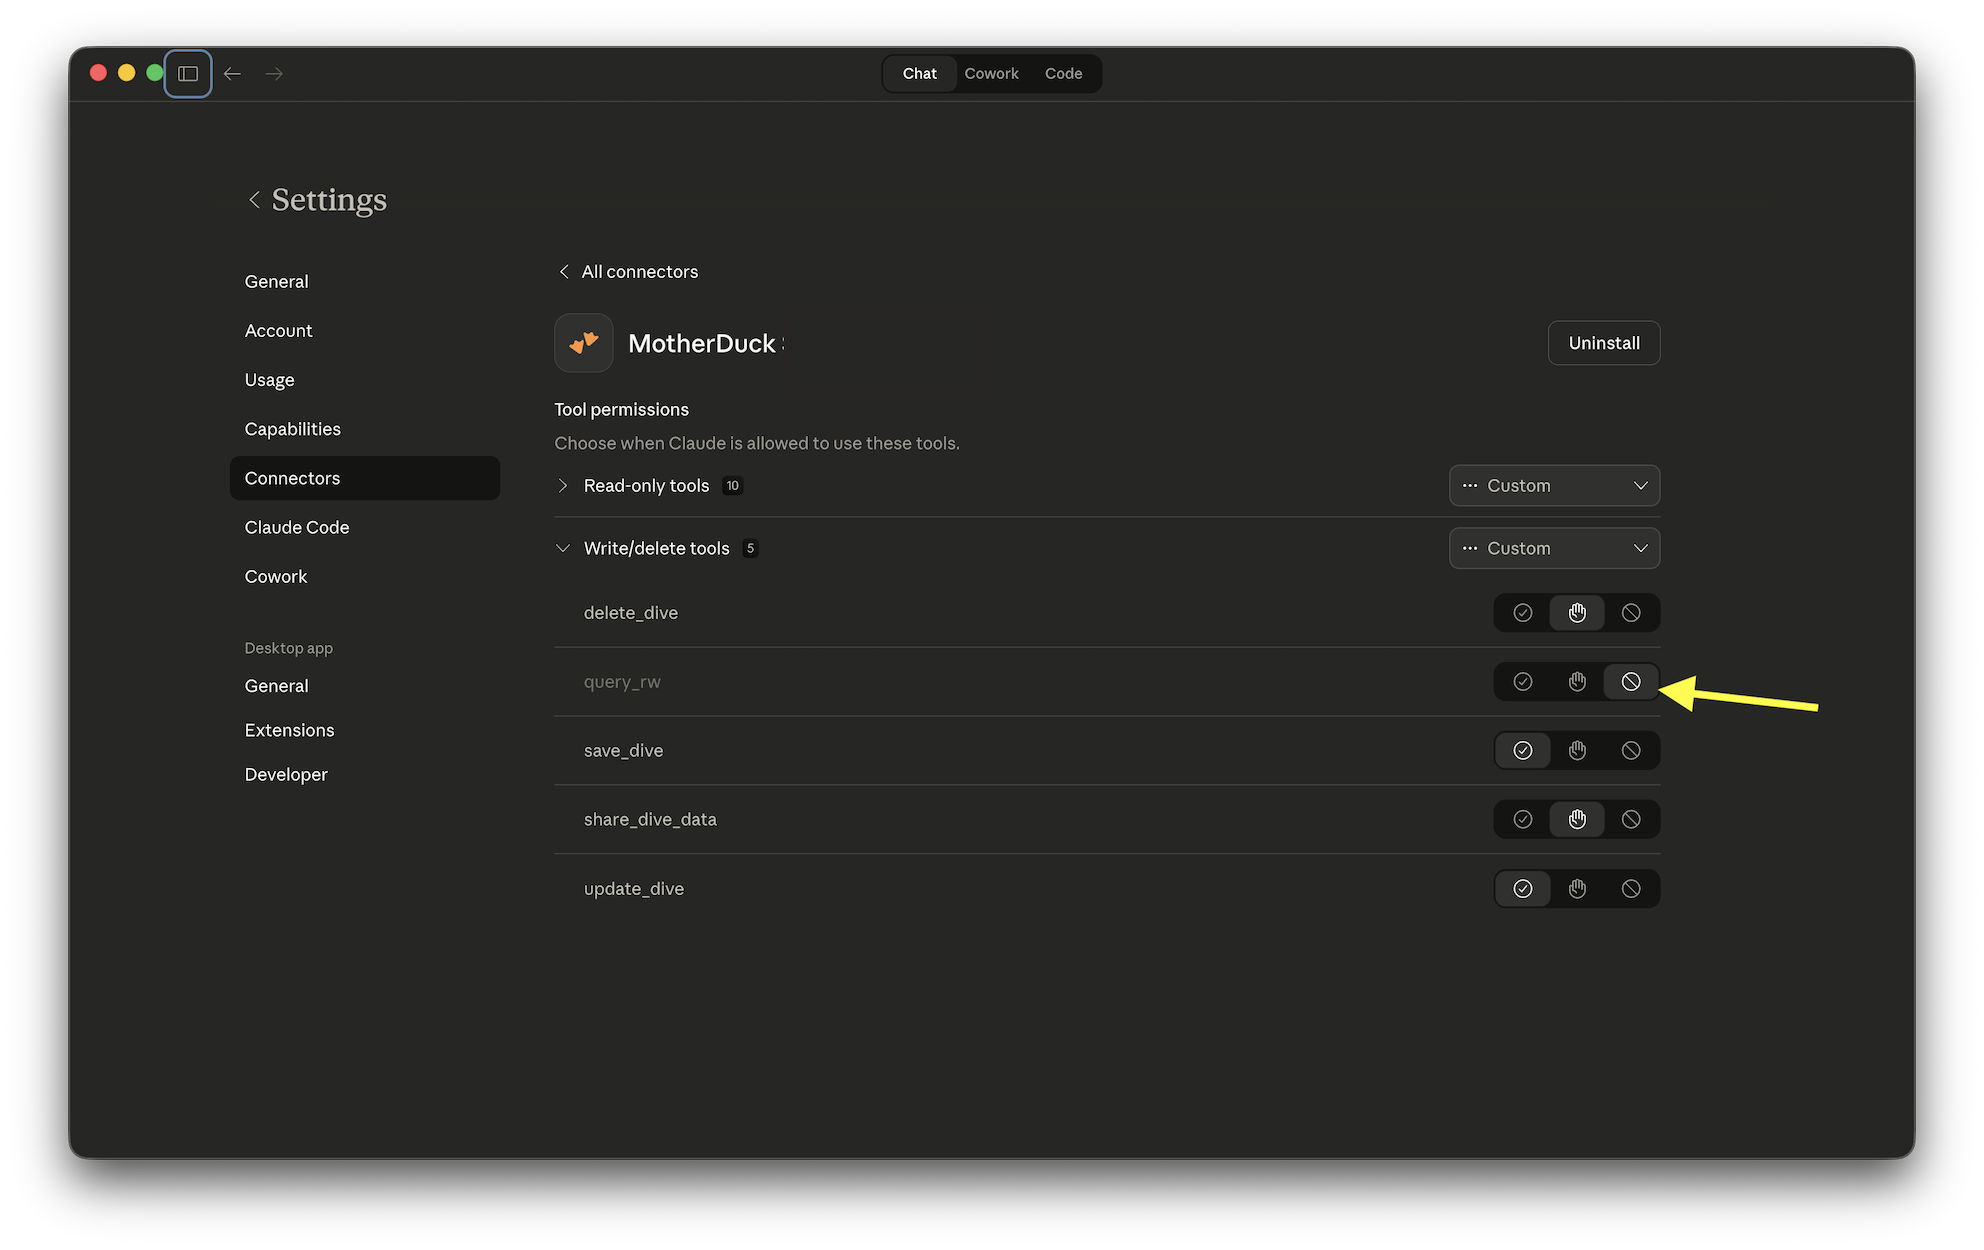Expand the Read-only tools section
Screen dimensions: 1984x1250
point(563,486)
